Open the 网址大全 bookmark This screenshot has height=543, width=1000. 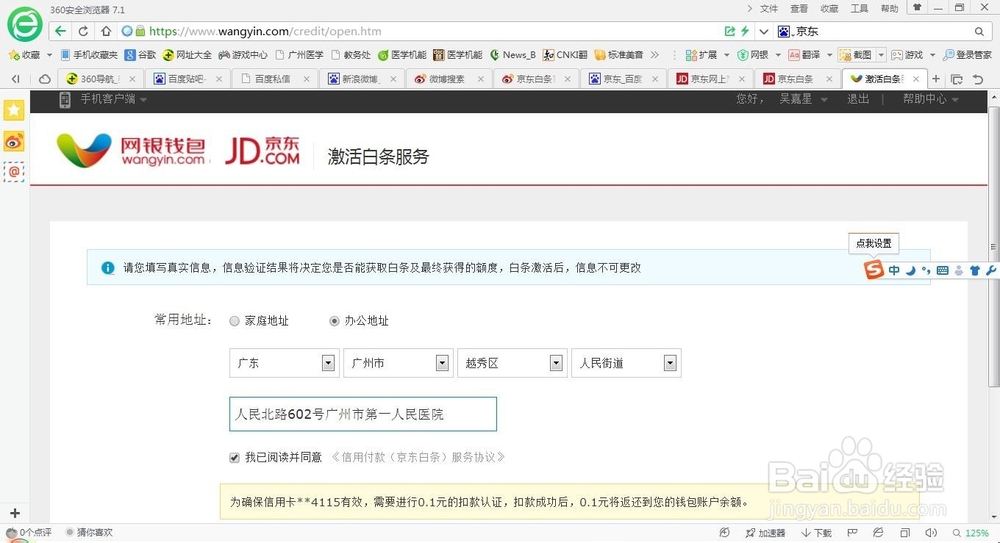[x=187, y=55]
